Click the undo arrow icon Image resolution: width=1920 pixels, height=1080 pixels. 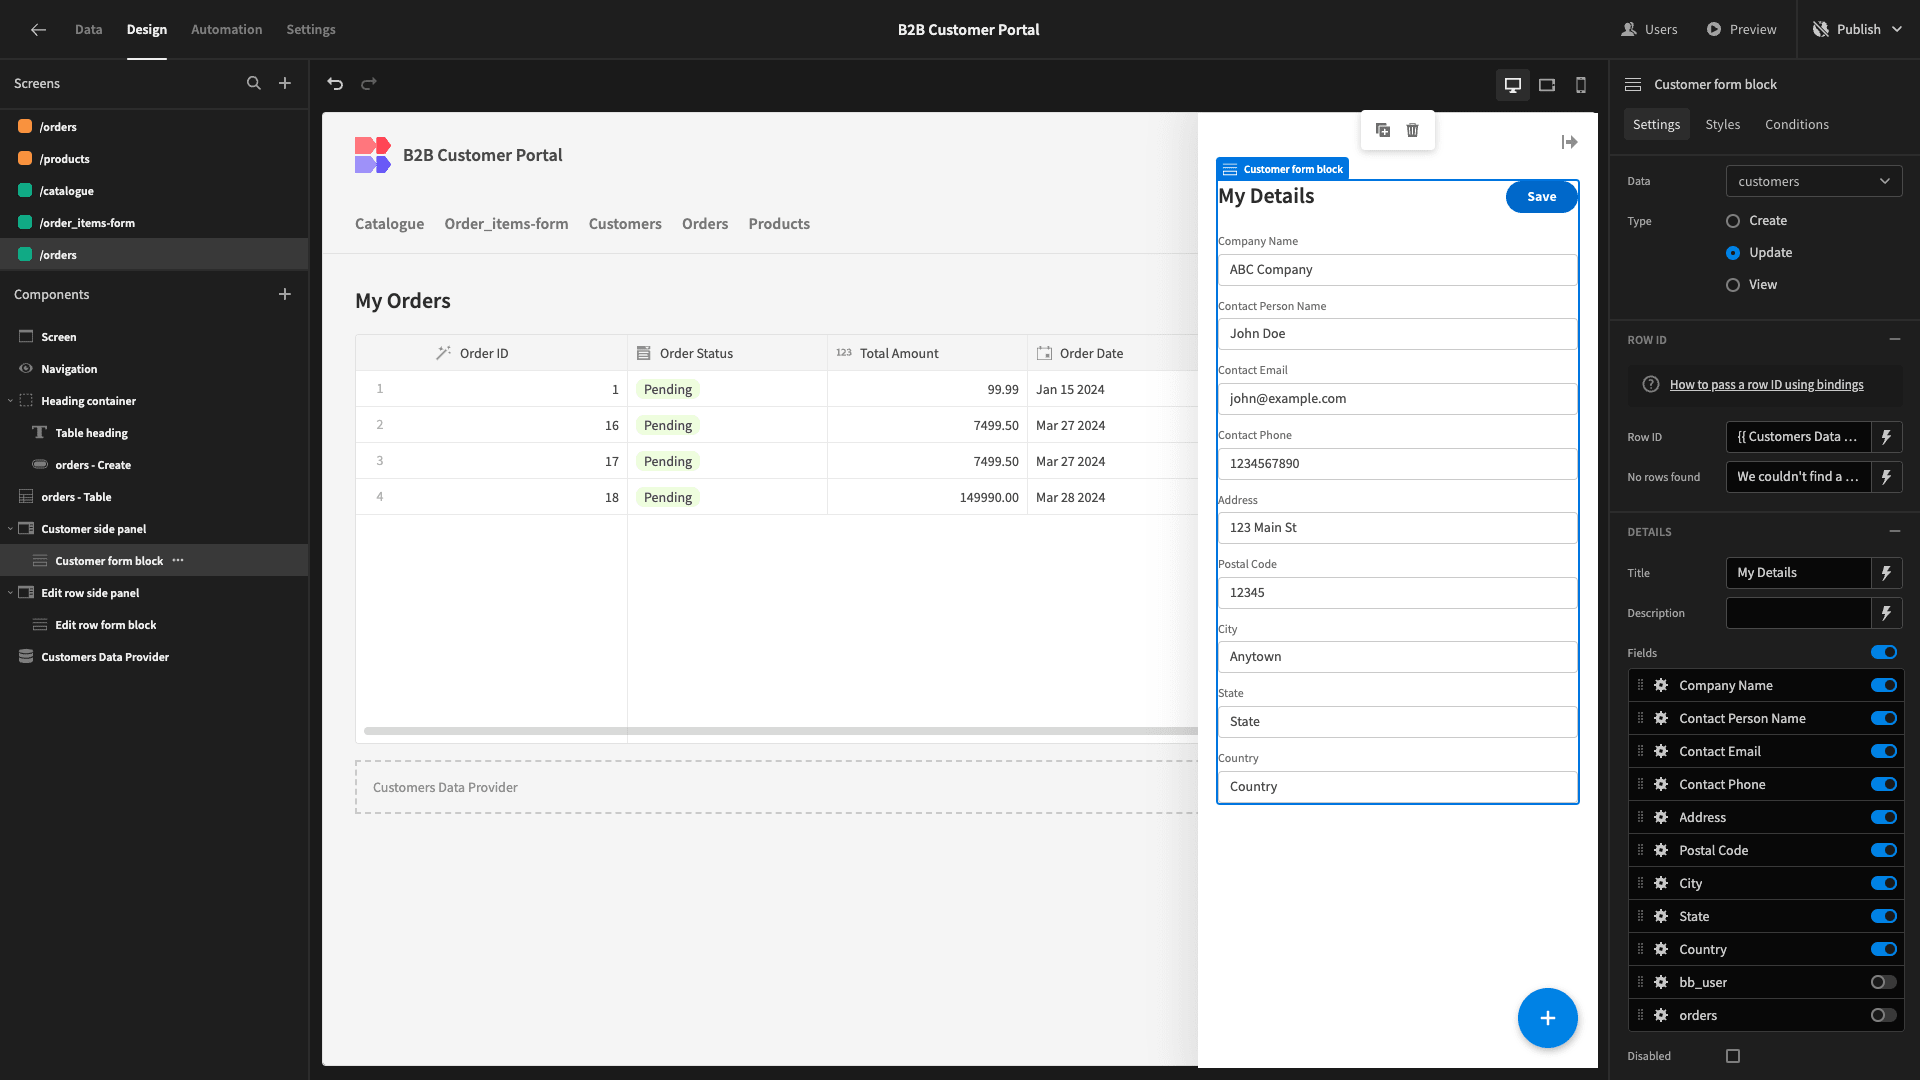click(x=335, y=84)
